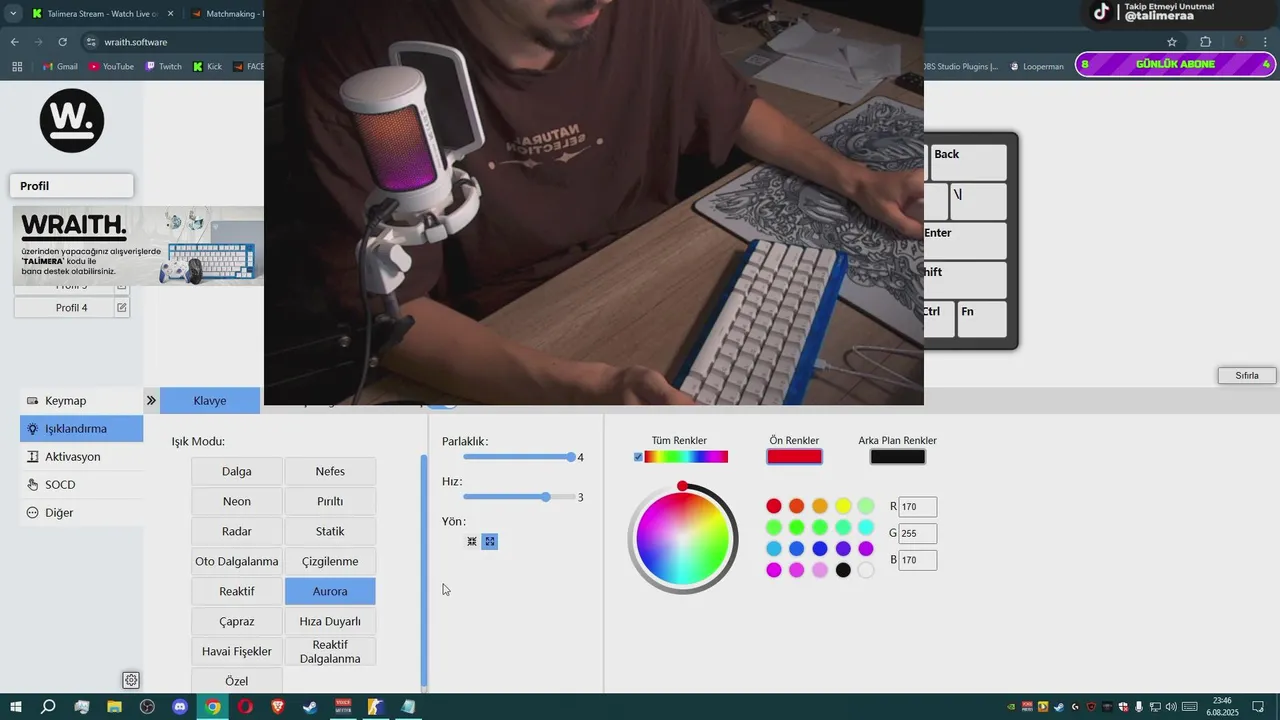Click the Sıfırla reset button
1280x720 pixels.
pyautogui.click(x=1247, y=376)
